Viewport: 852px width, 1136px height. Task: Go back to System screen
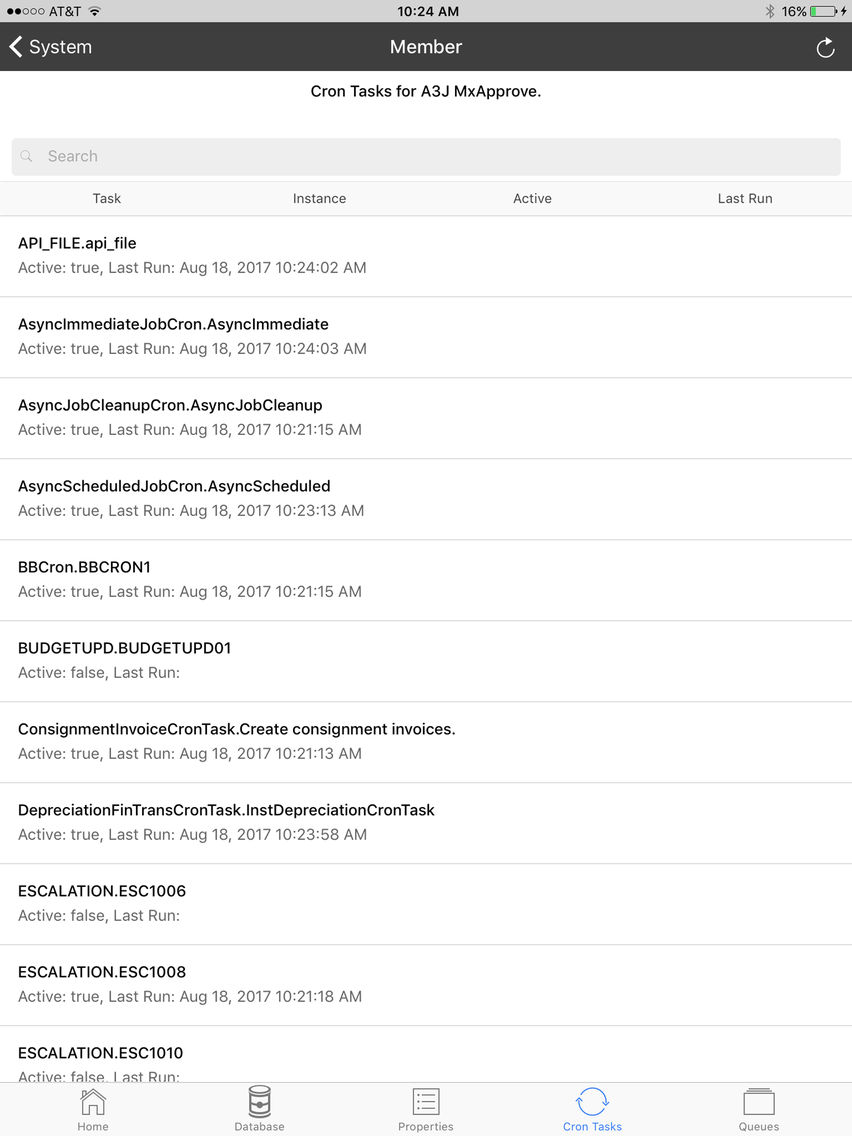coord(51,47)
